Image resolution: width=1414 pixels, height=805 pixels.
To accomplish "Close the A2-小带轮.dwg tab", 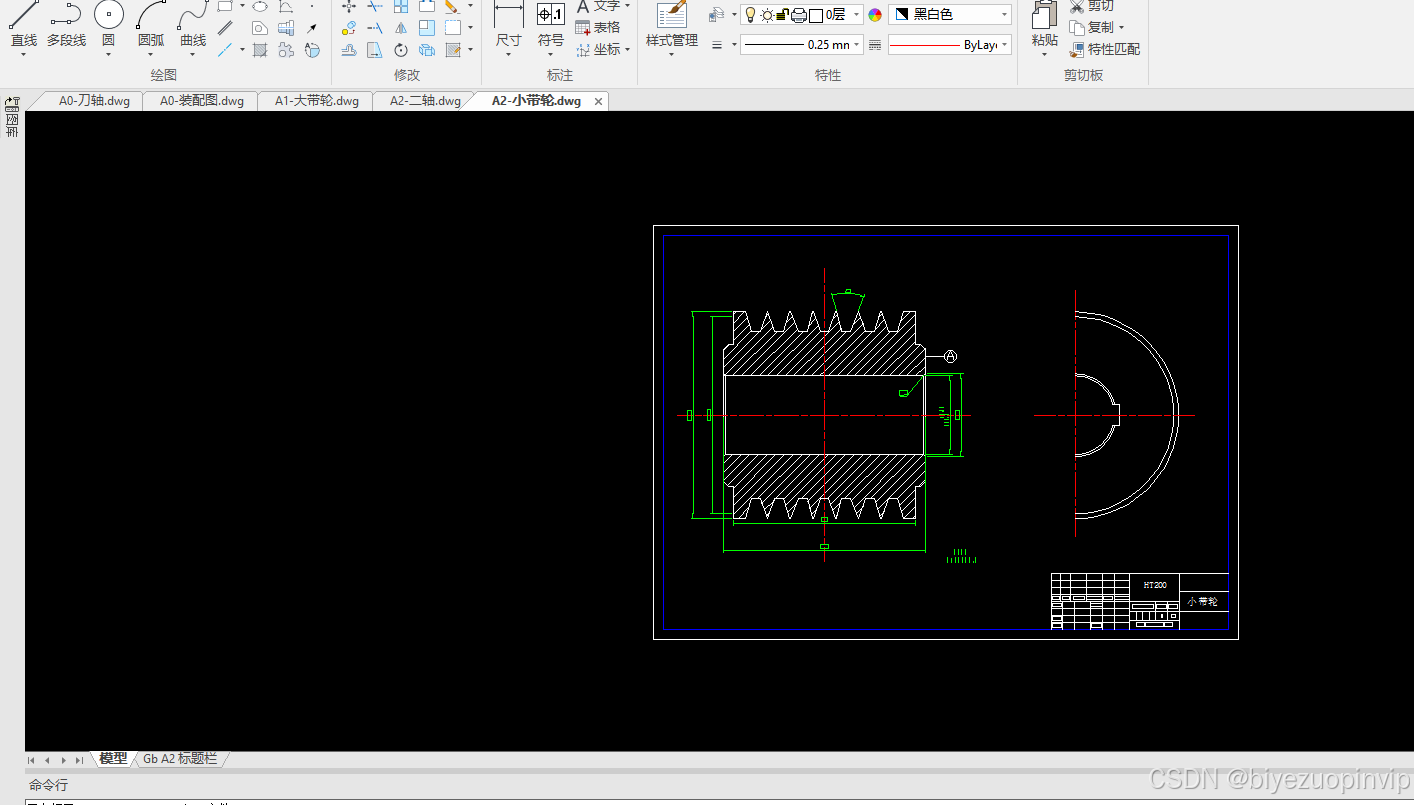I will pyautogui.click(x=599, y=101).
